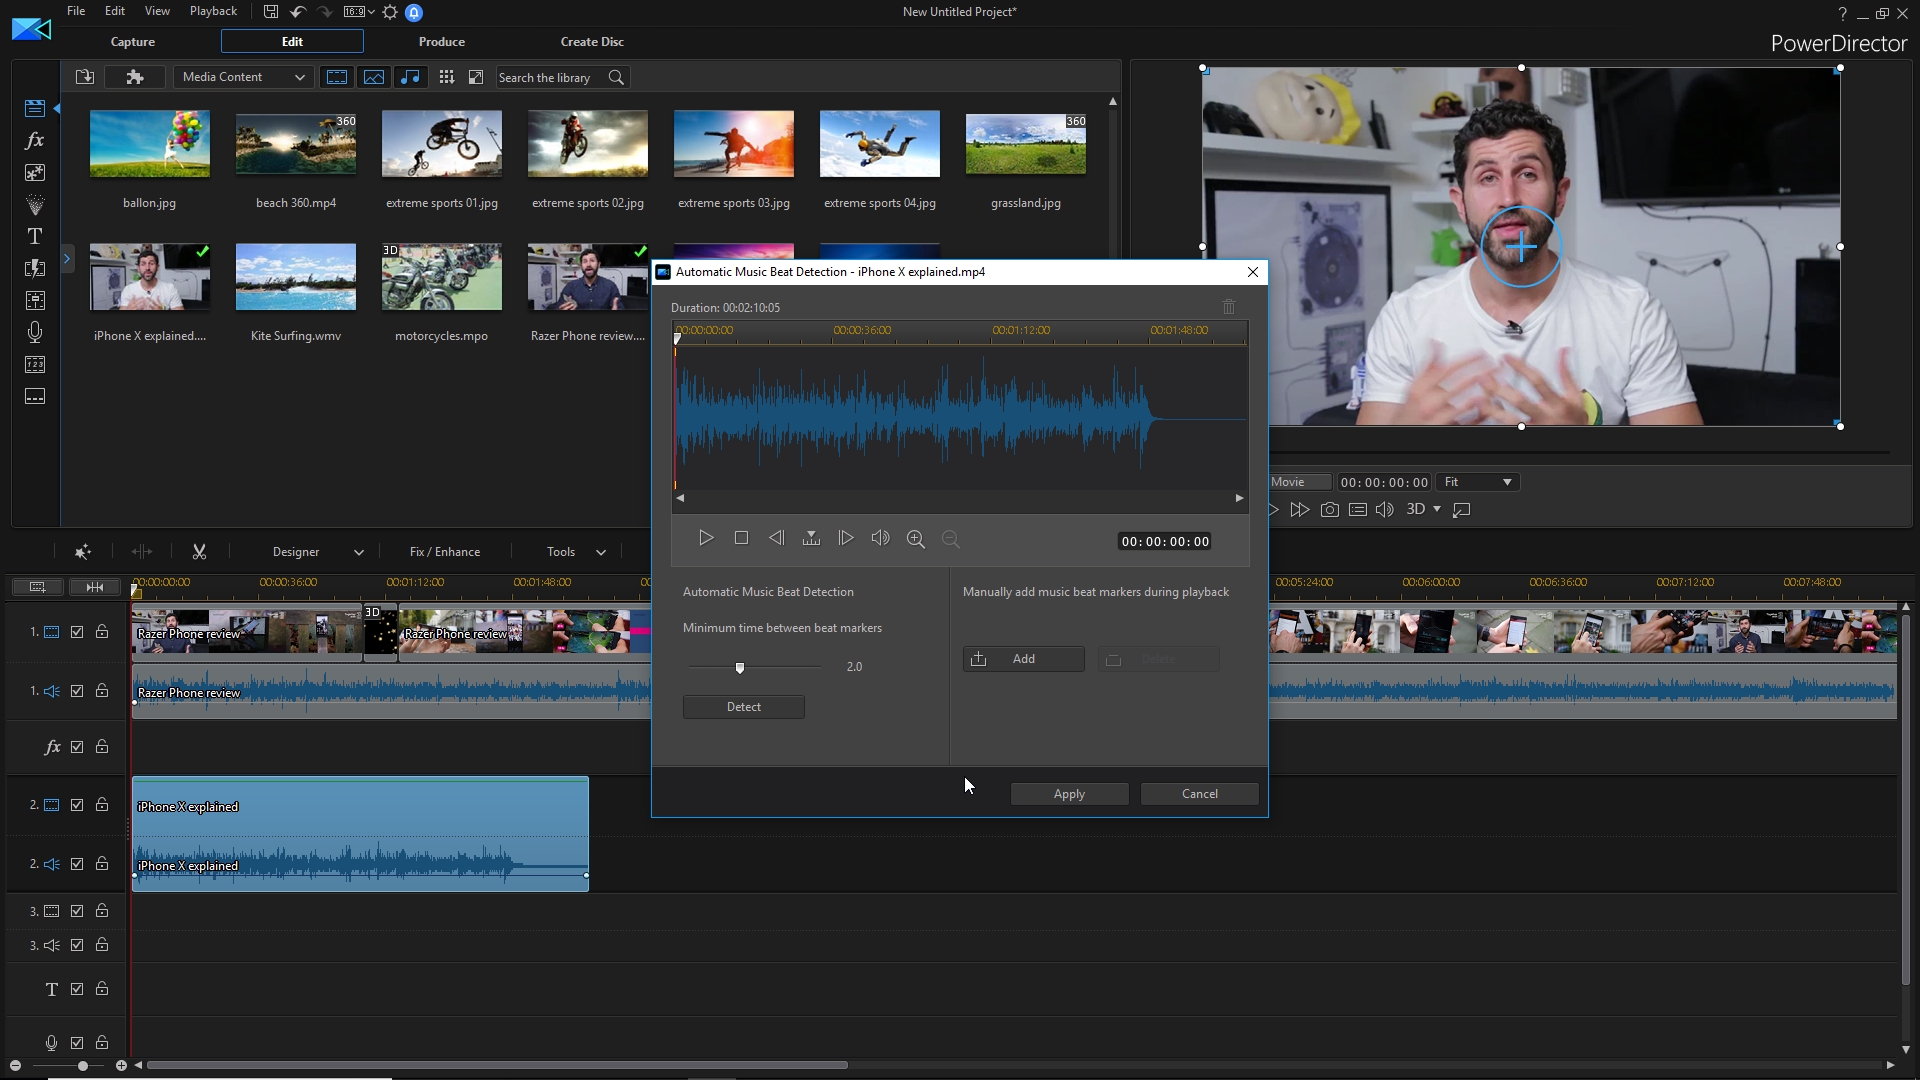Click the zoom in magnifier icon in beat dialog

[915, 538]
